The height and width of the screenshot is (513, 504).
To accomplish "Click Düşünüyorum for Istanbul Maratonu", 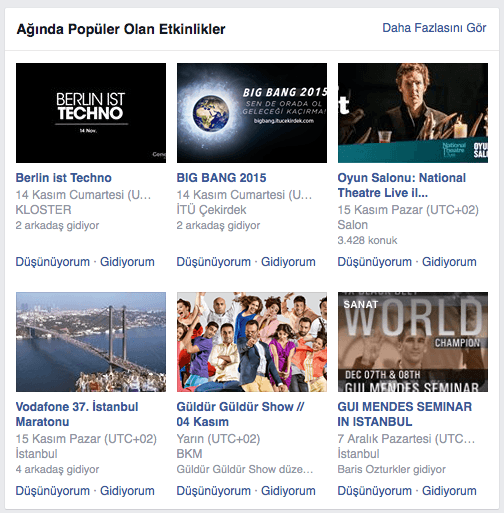I will tap(53, 491).
